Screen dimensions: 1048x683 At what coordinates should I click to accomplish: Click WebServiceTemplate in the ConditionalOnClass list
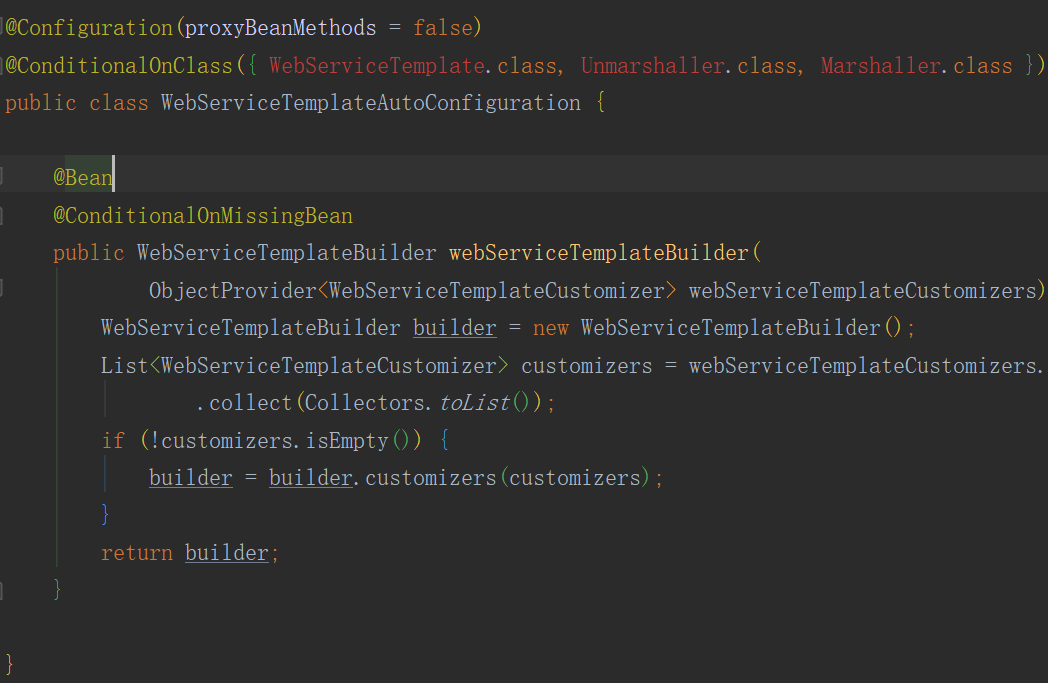pos(376,65)
